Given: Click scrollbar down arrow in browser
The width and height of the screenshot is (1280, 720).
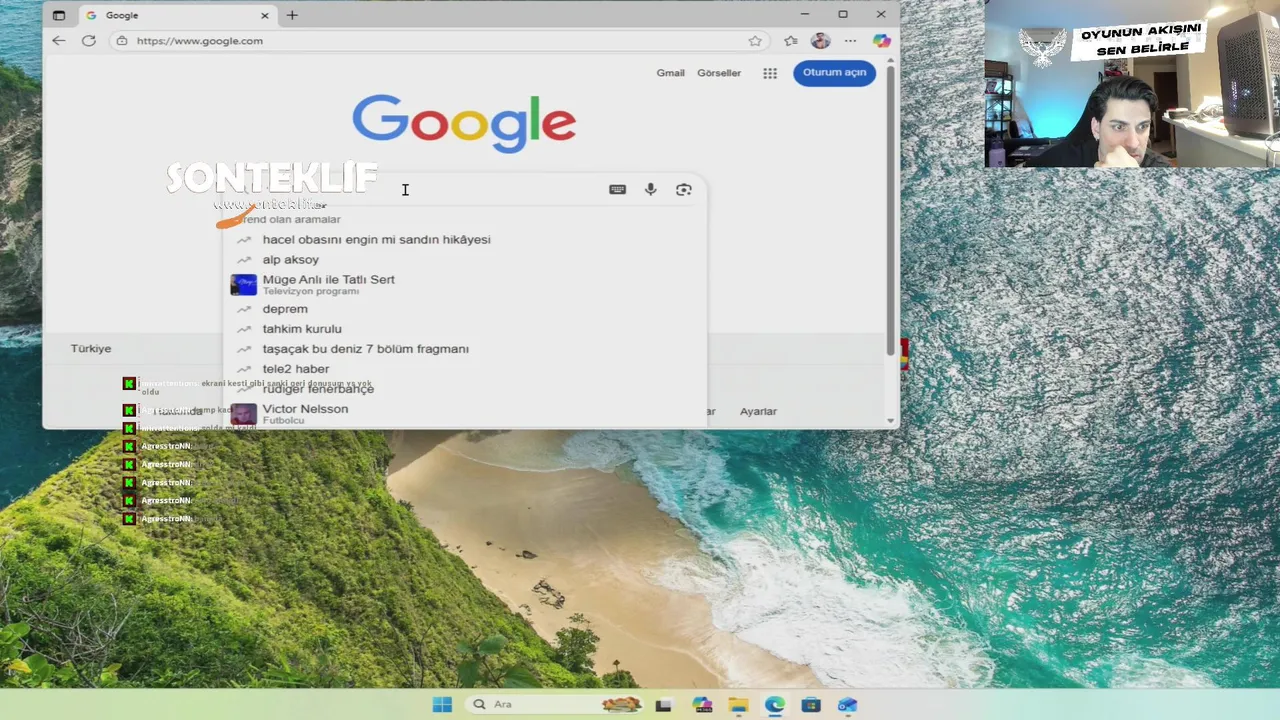Looking at the screenshot, I should [890, 421].
